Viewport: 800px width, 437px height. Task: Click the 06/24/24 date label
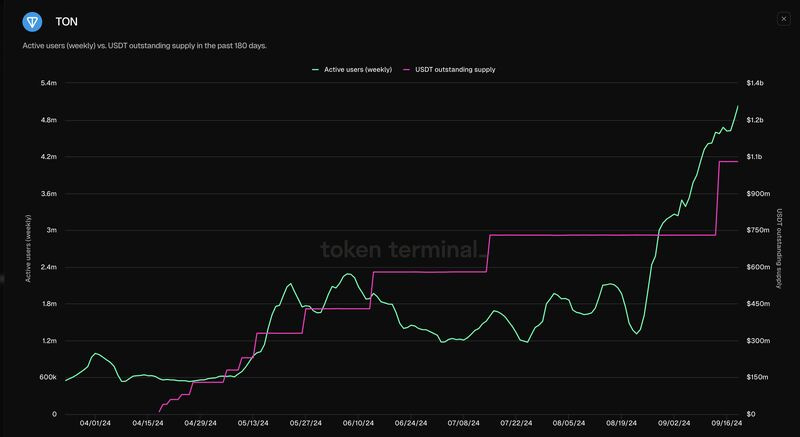coord(411,424)
